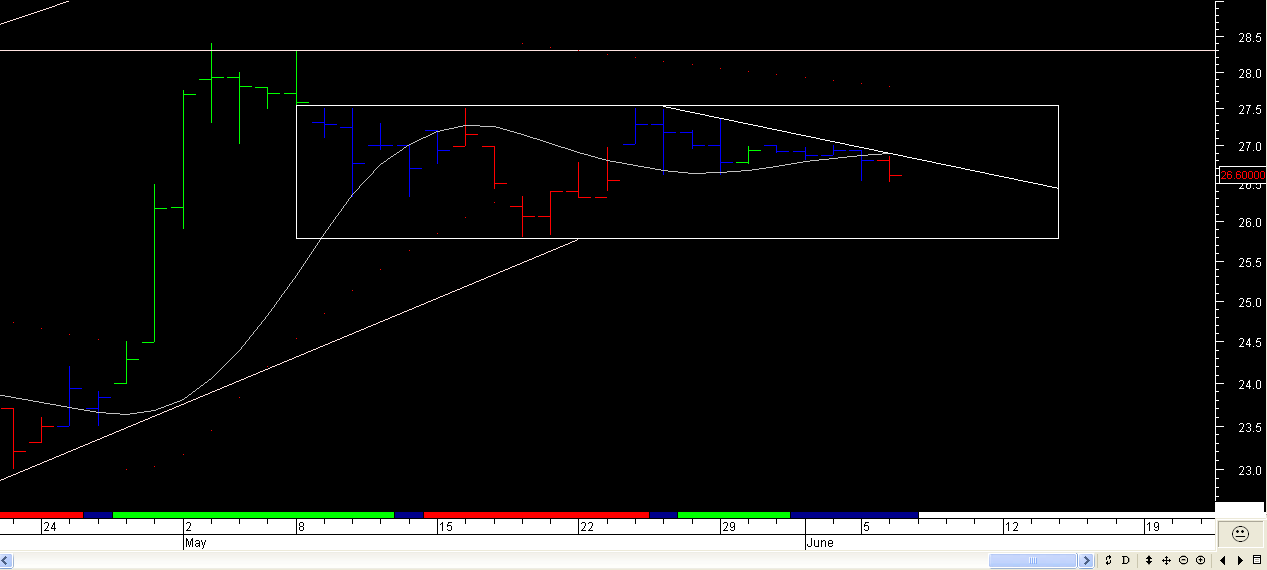The width and height of the screenshot is (1267, 570).
Task: Click the date 15 on the time axis
Action: [446, 527]
